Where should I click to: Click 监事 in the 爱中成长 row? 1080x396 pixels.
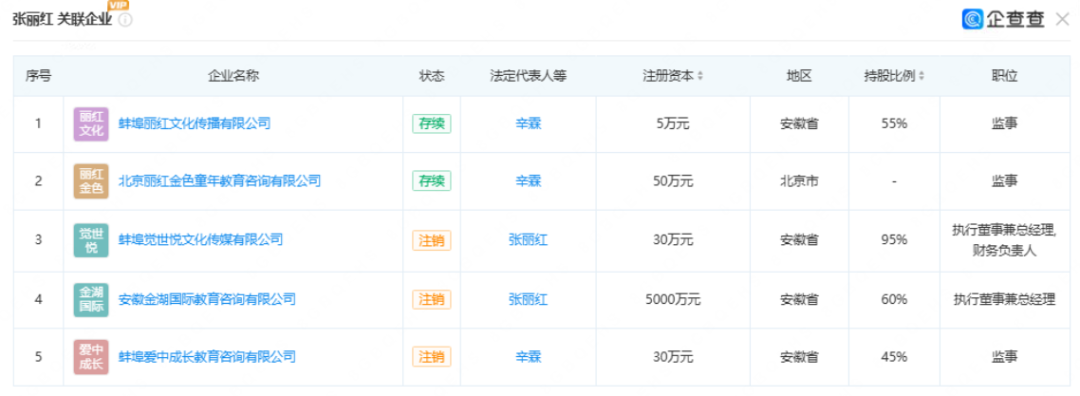pos(1005,357)
